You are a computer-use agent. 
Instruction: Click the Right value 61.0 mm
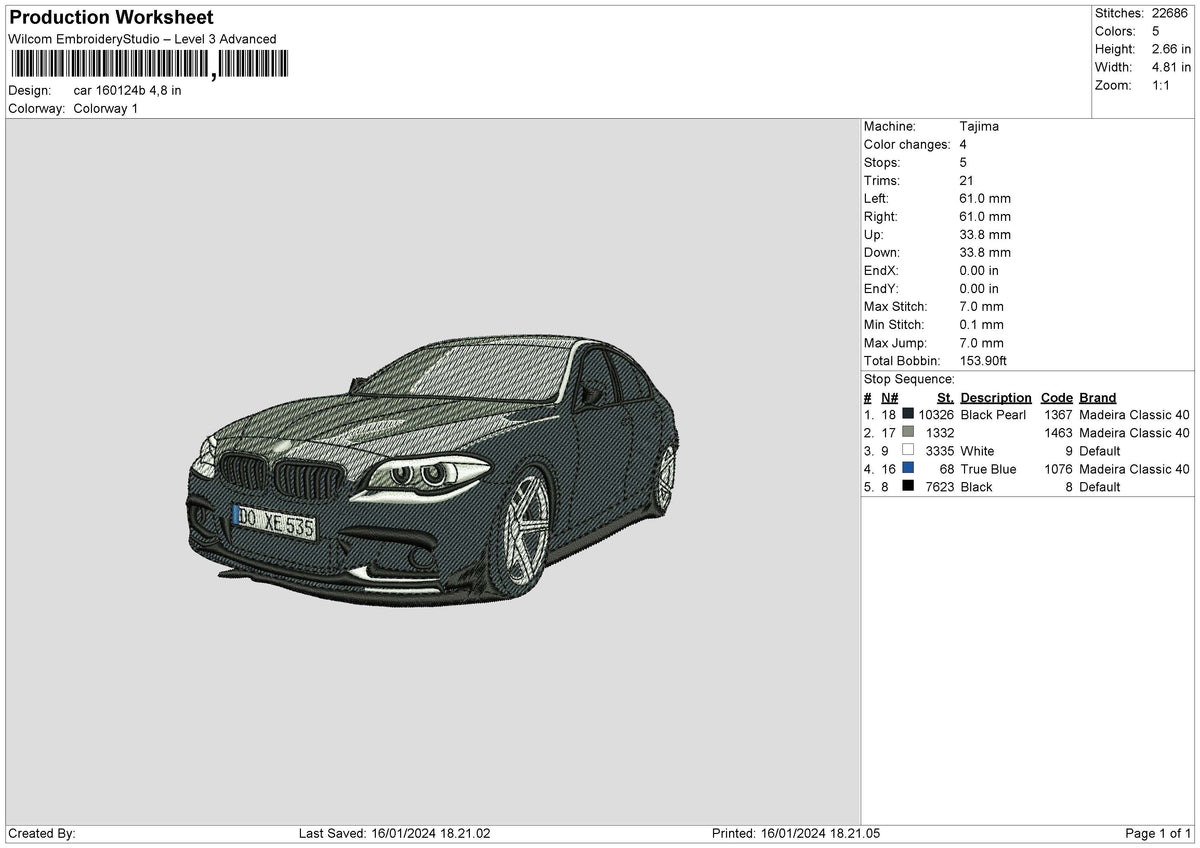click(x=985, y=216)
